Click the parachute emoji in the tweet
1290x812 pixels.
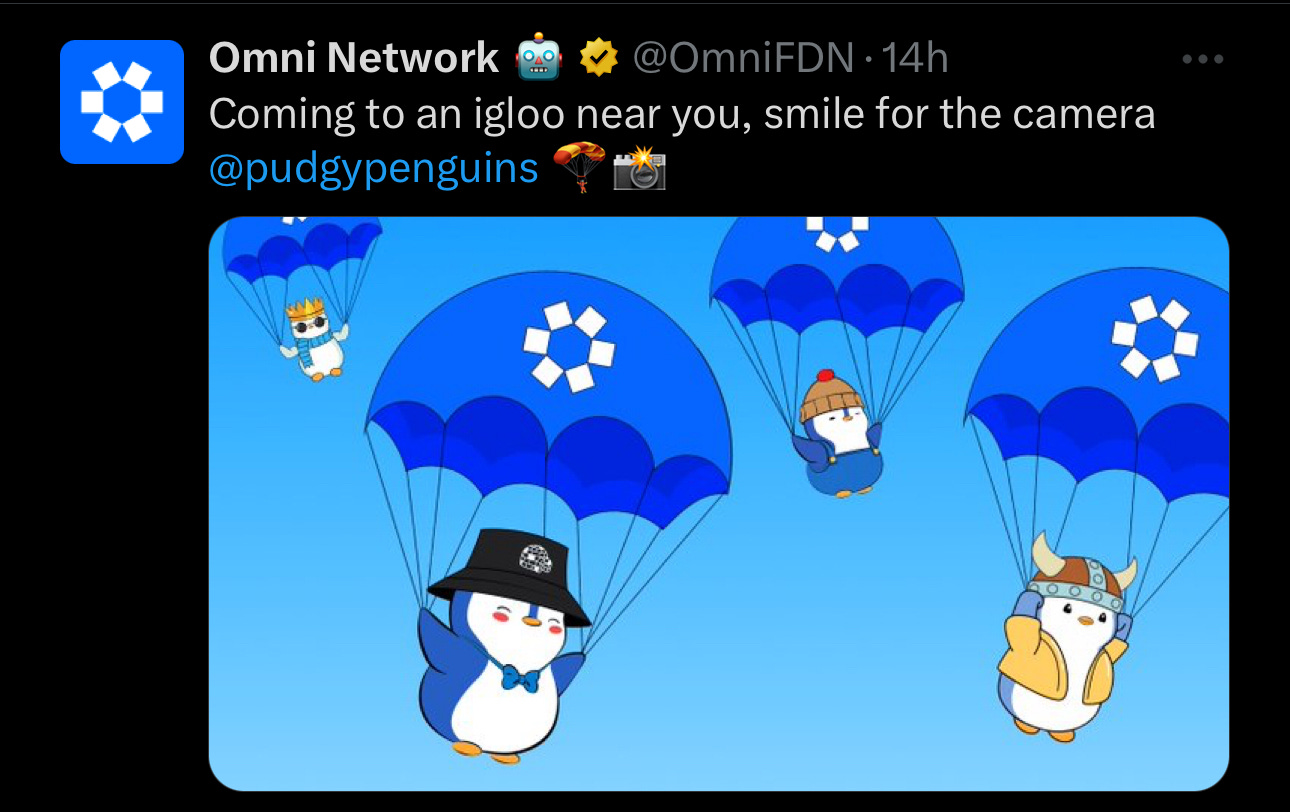click(579, 167)
